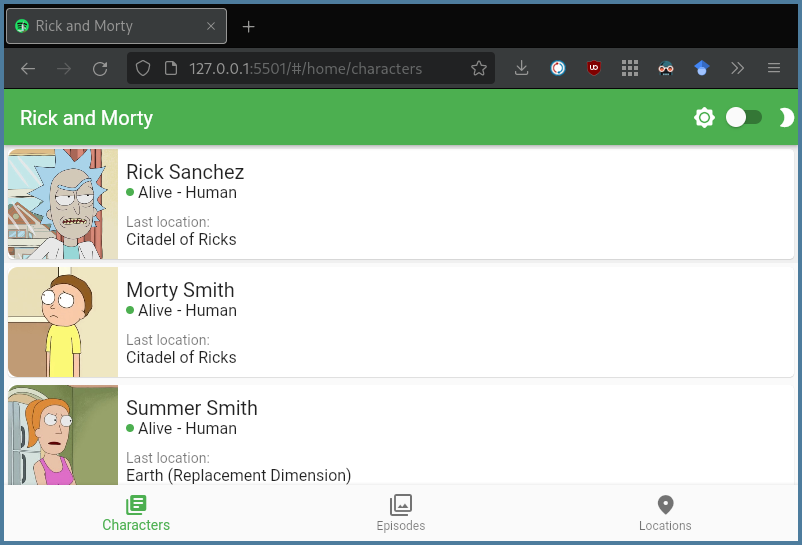Click Morty Smith's Citadel of Ricks location
The width and height of the screenshot is (802, 545).
[181, 357]
